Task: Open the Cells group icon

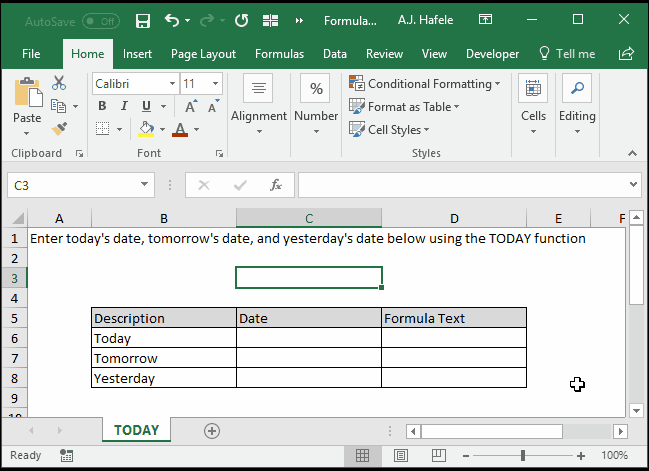Action: click(x=533, y=88)
